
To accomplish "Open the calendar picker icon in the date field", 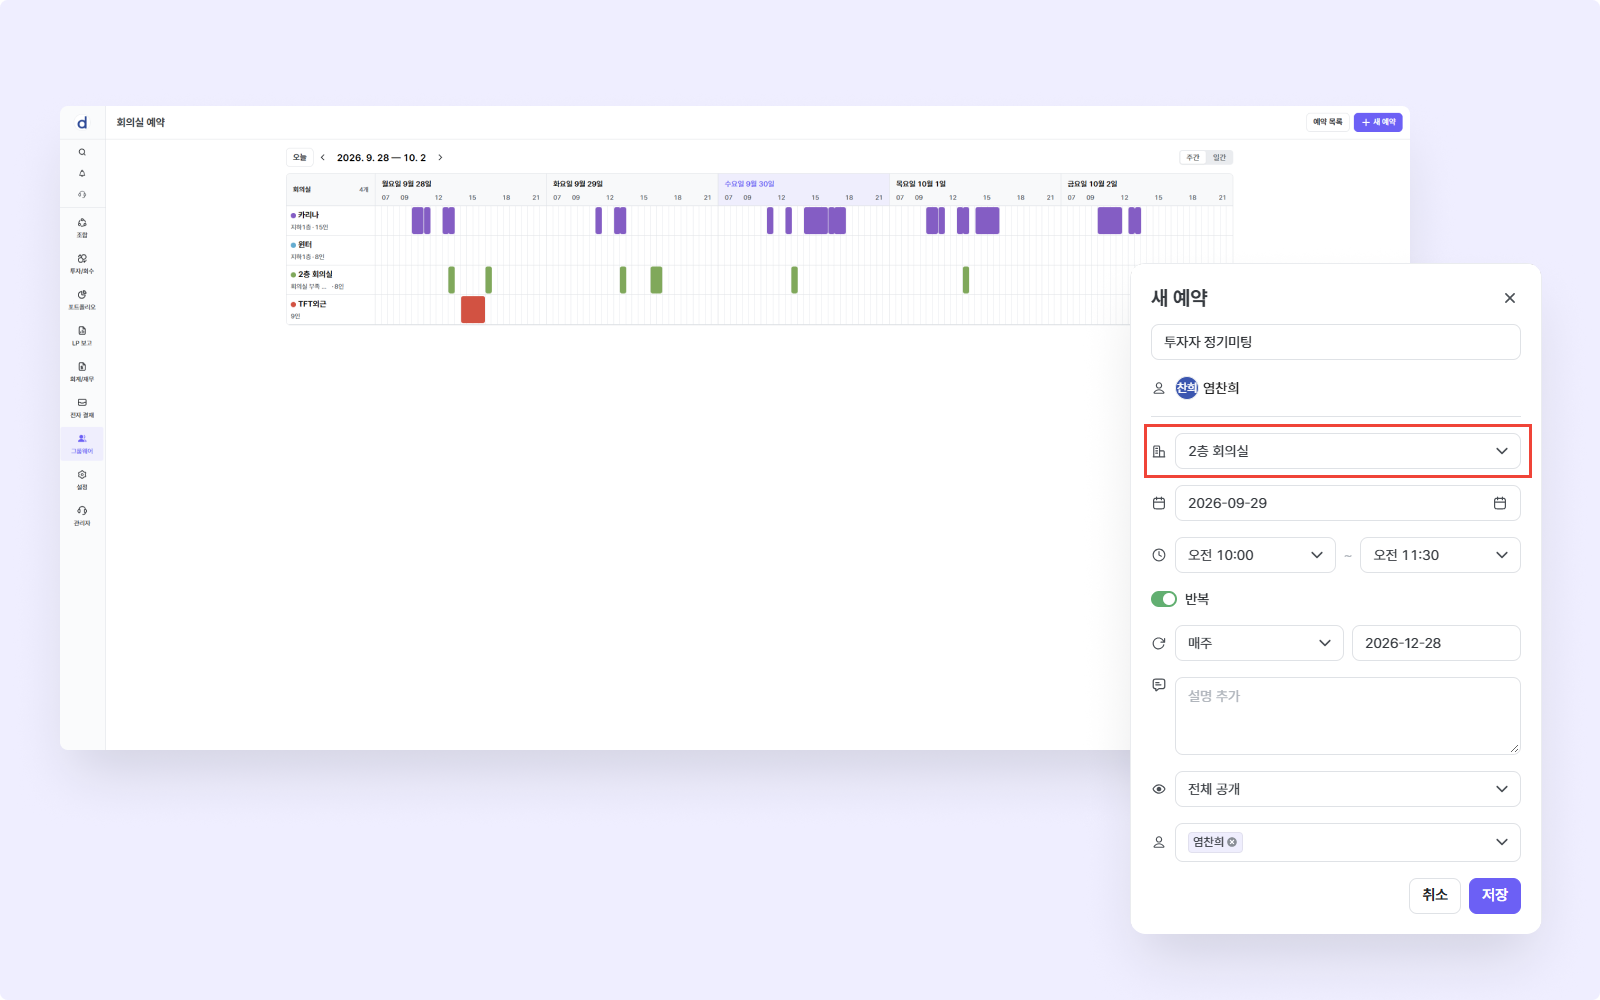I will pos(1500,503).
